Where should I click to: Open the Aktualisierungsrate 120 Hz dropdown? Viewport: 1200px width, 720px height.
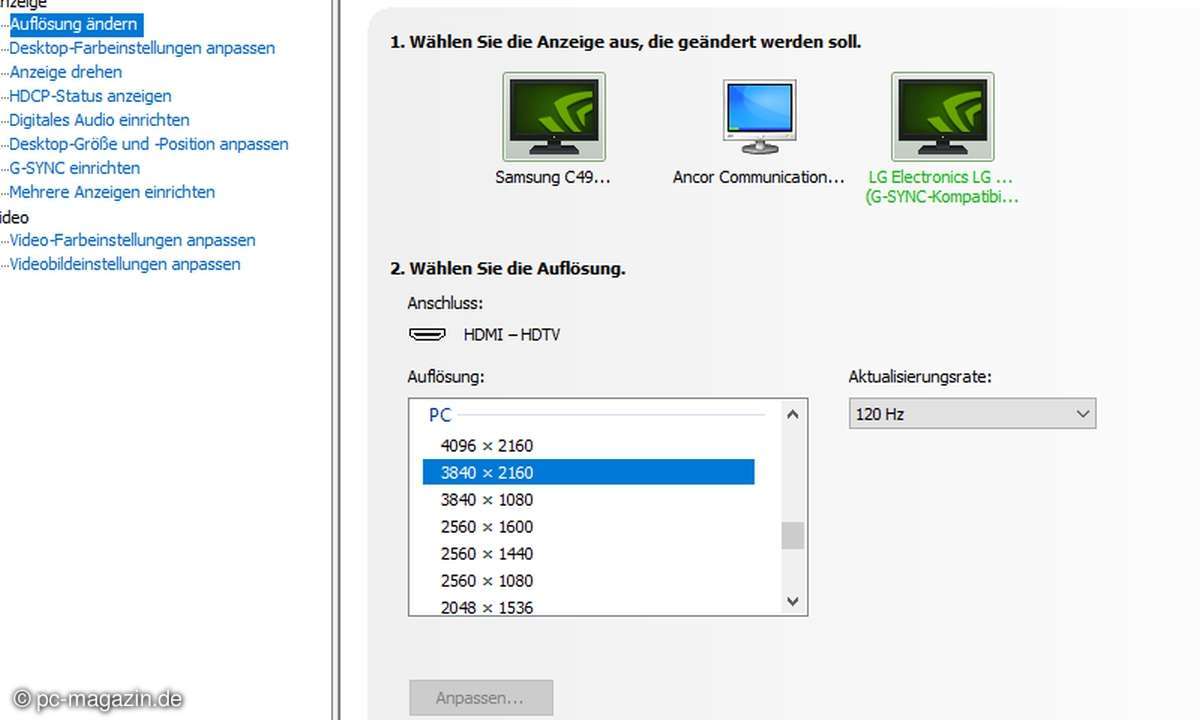[972, 413]
